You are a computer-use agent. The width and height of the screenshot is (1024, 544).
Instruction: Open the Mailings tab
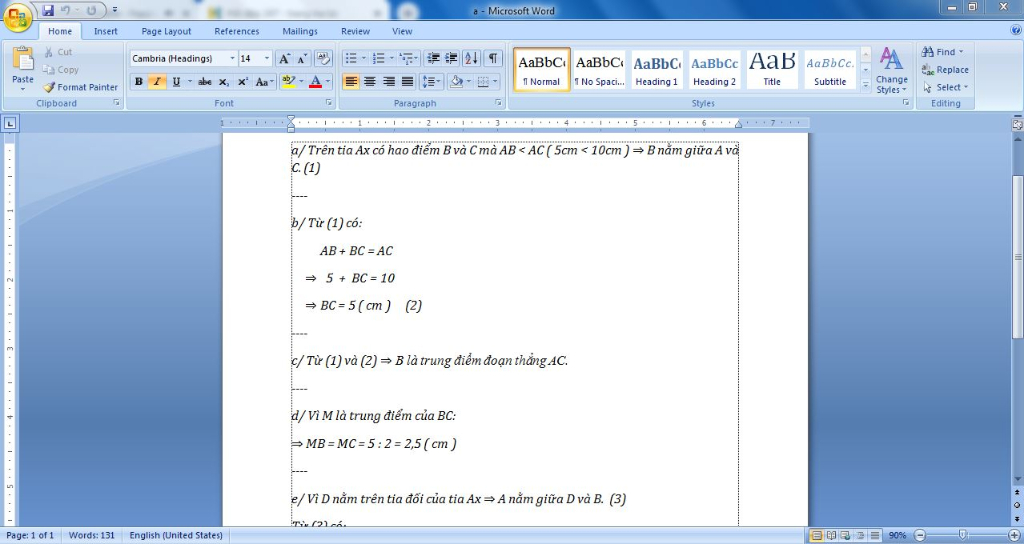(300, 31)
